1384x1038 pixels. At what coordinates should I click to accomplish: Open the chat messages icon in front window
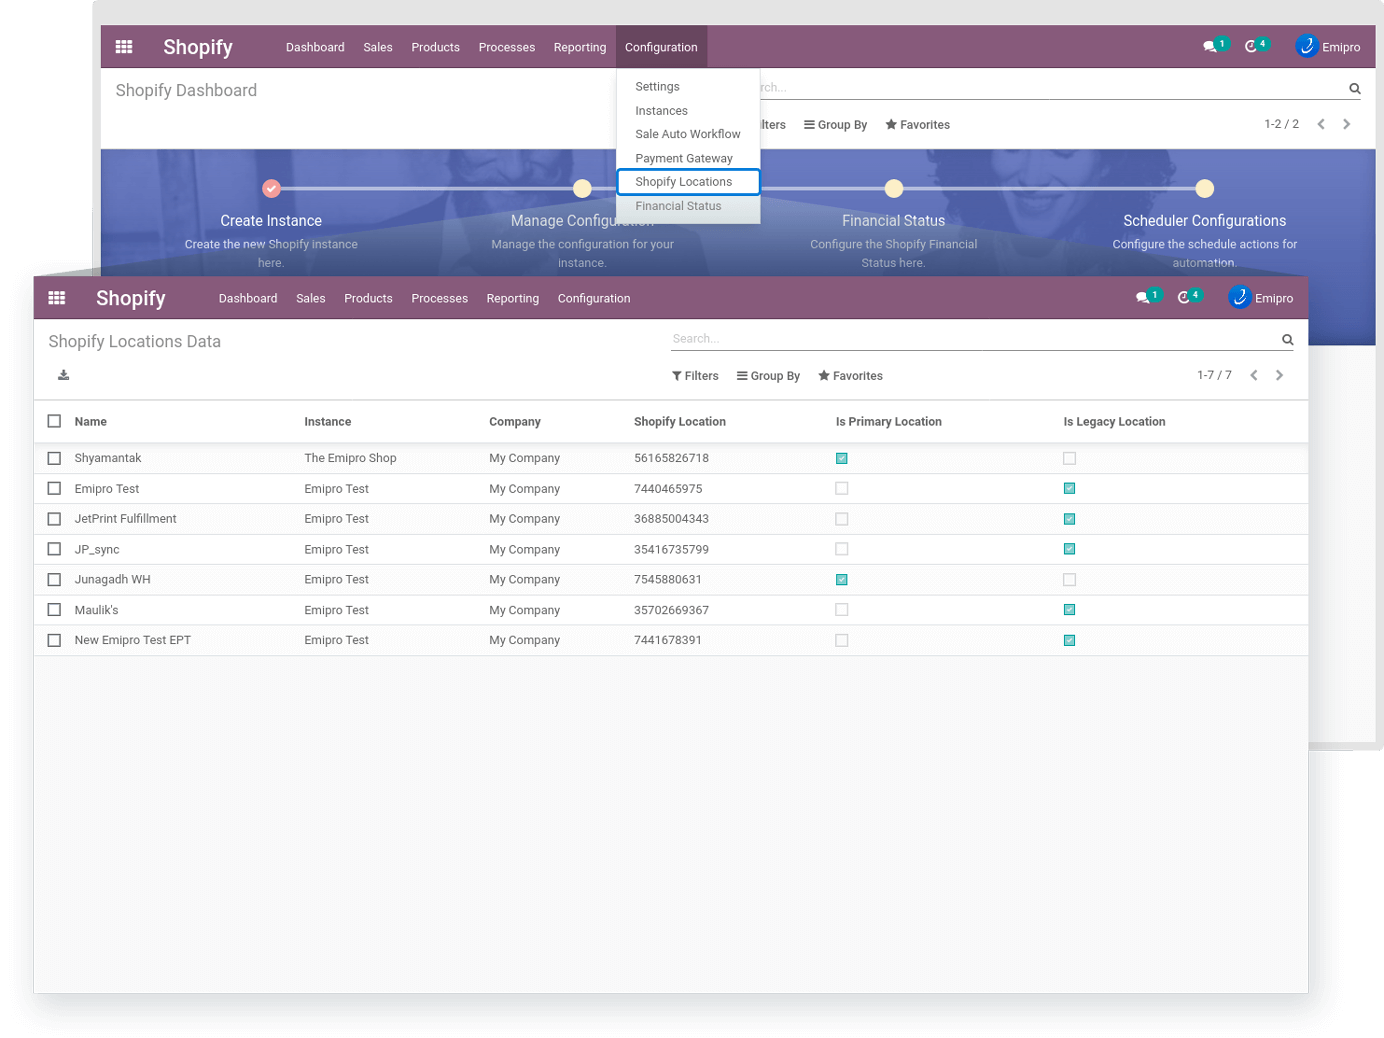point(1143,298)
